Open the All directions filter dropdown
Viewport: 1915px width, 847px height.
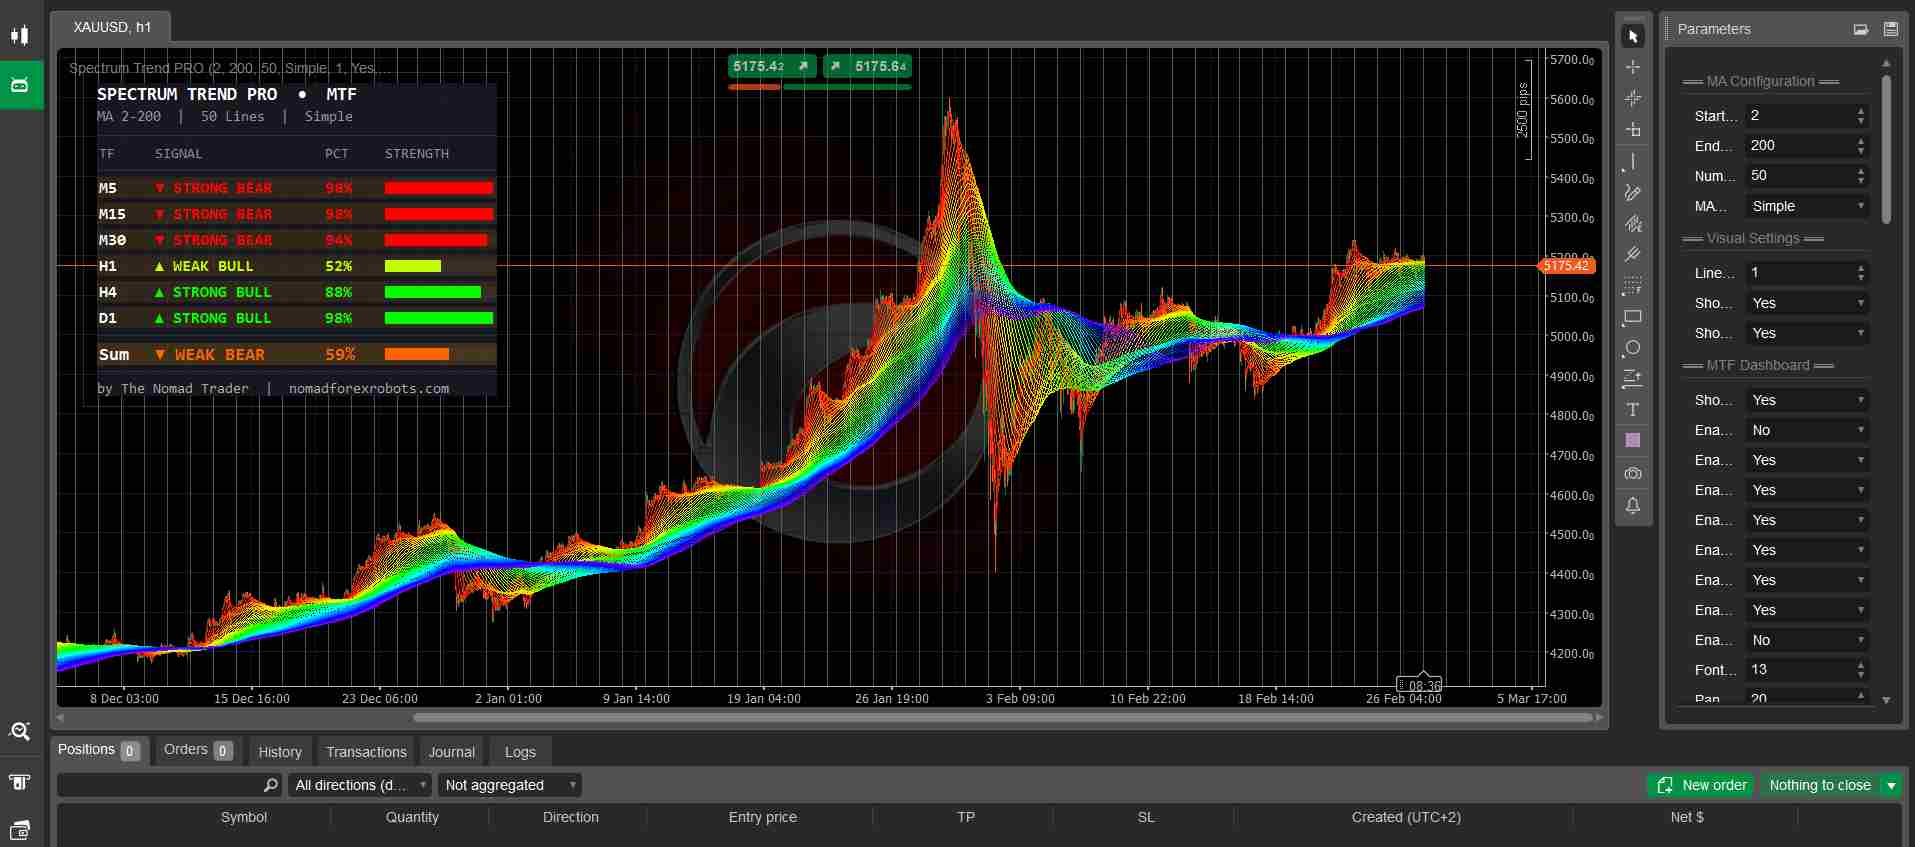[361, 785]
